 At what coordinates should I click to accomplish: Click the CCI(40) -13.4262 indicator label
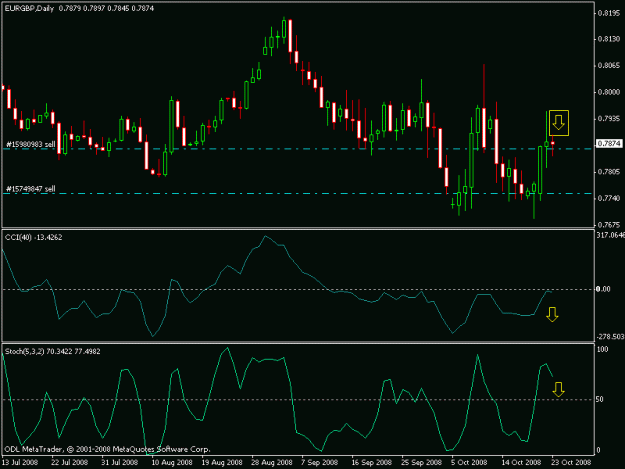pos(33,237)
